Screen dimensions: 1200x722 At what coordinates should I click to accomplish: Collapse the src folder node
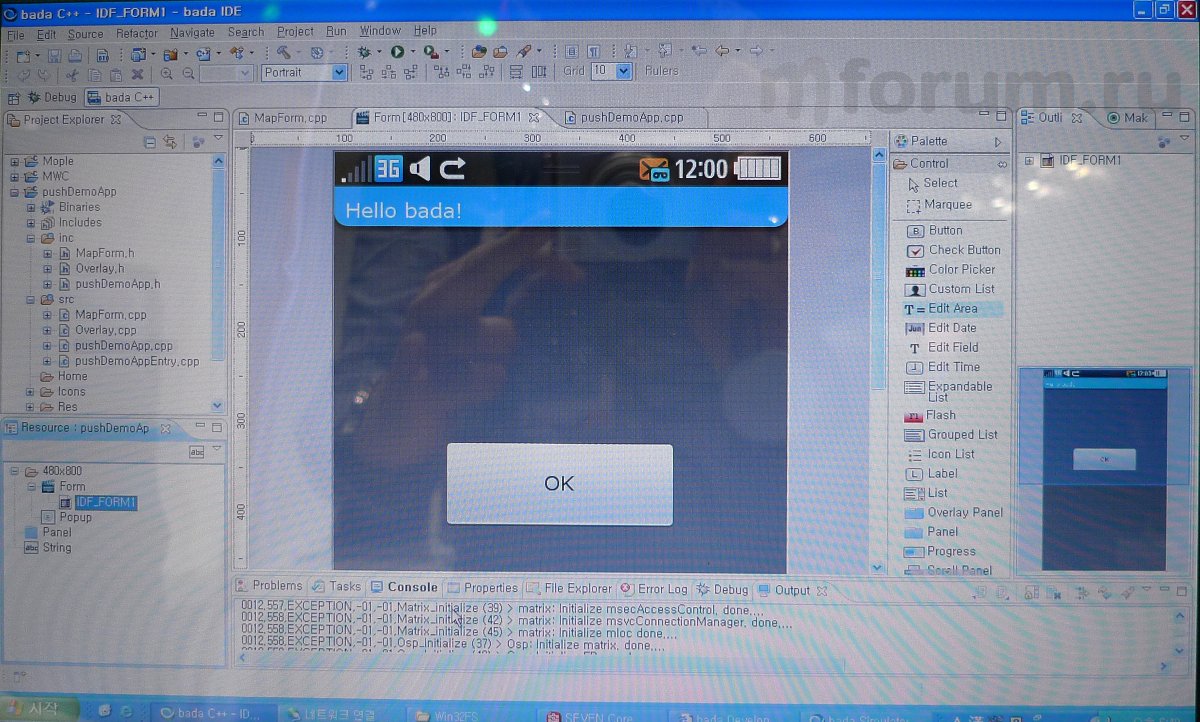(x=31, y=299)
